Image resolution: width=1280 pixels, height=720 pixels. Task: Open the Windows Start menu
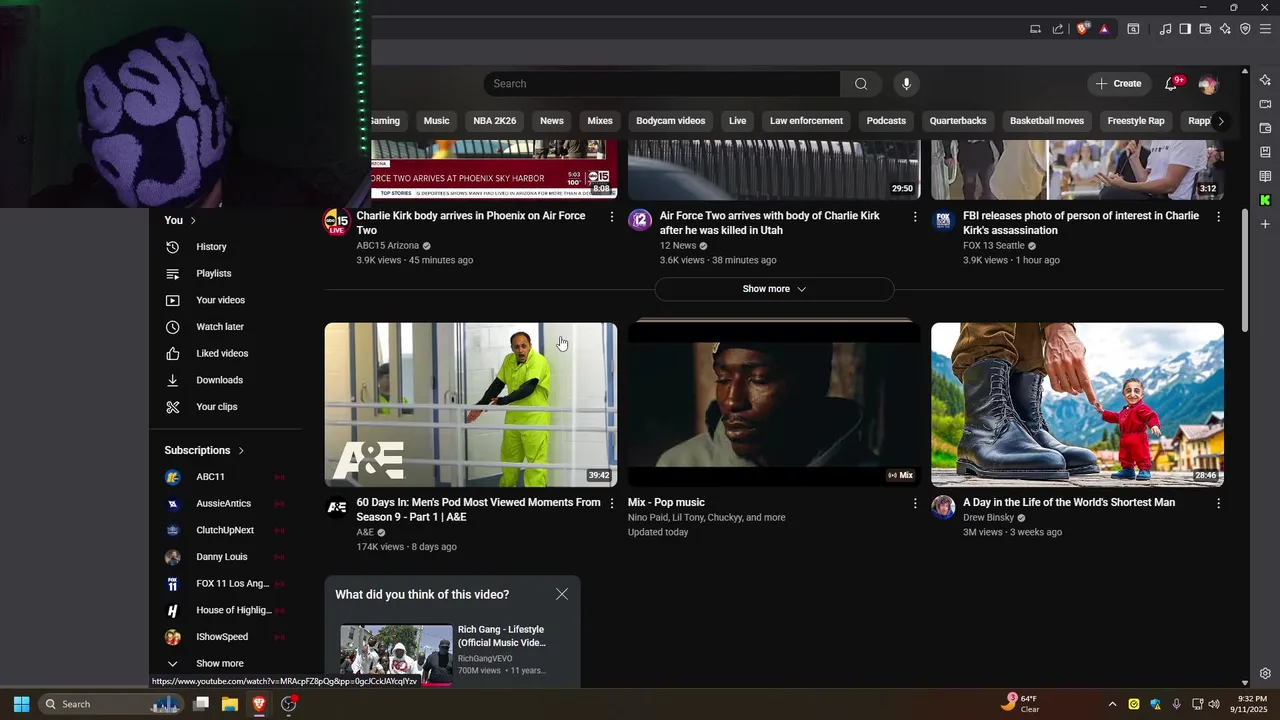tap(21, 704)
